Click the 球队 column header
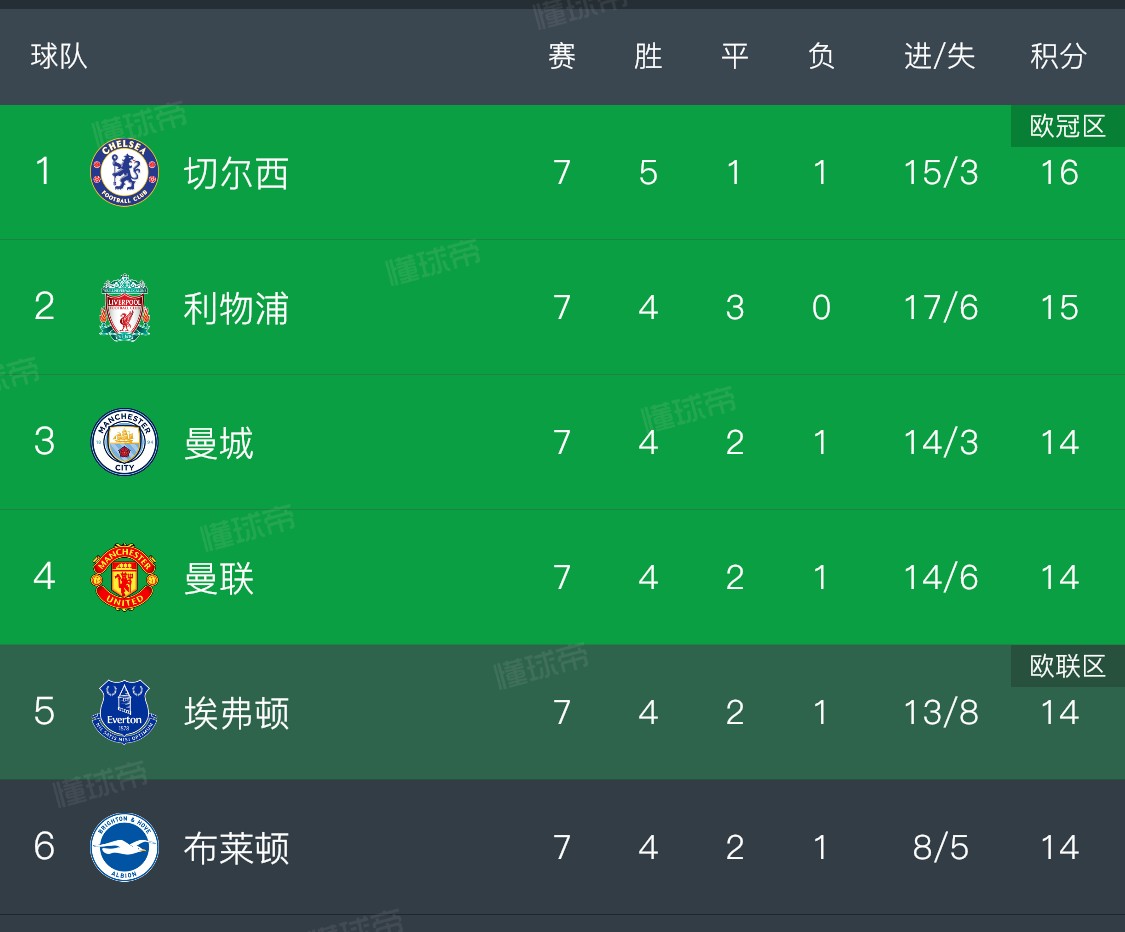 [x=59, y=56]
